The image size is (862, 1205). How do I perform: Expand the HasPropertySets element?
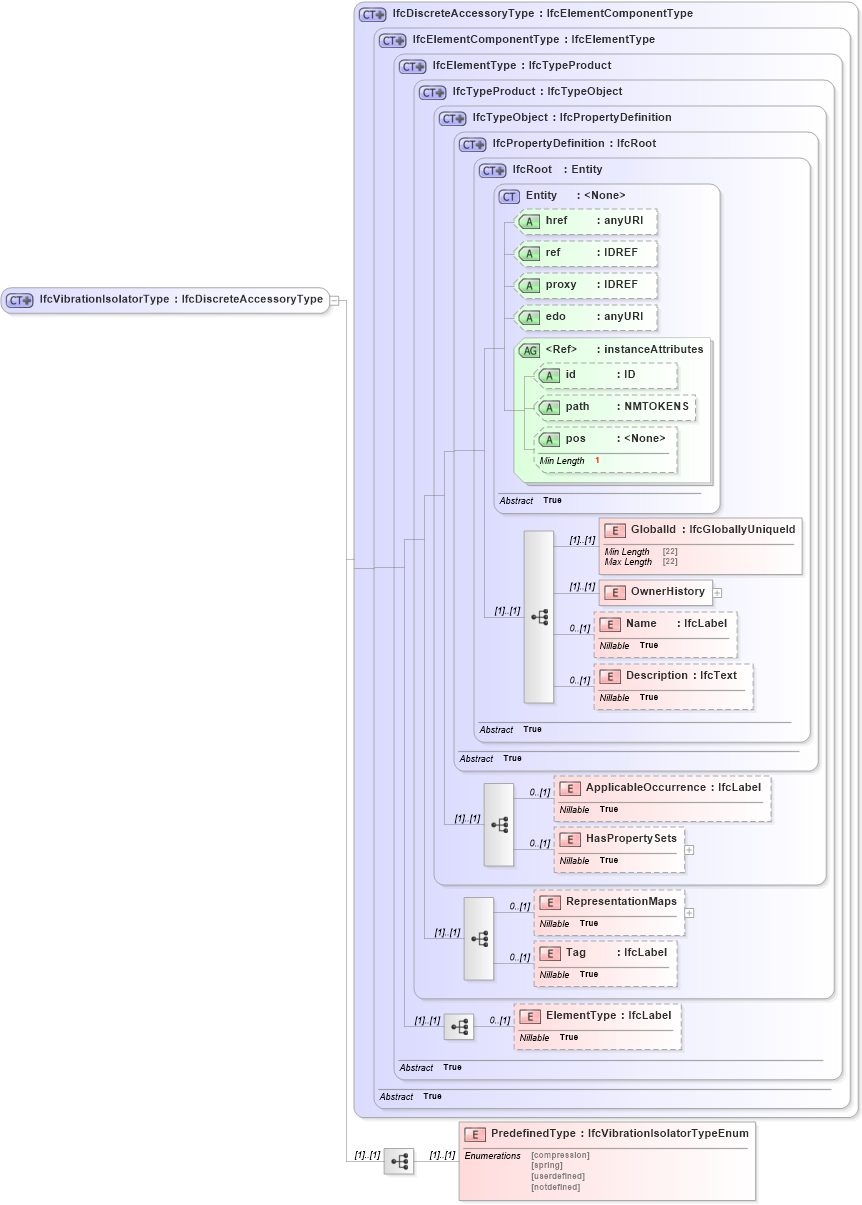(x=690, y=849)
